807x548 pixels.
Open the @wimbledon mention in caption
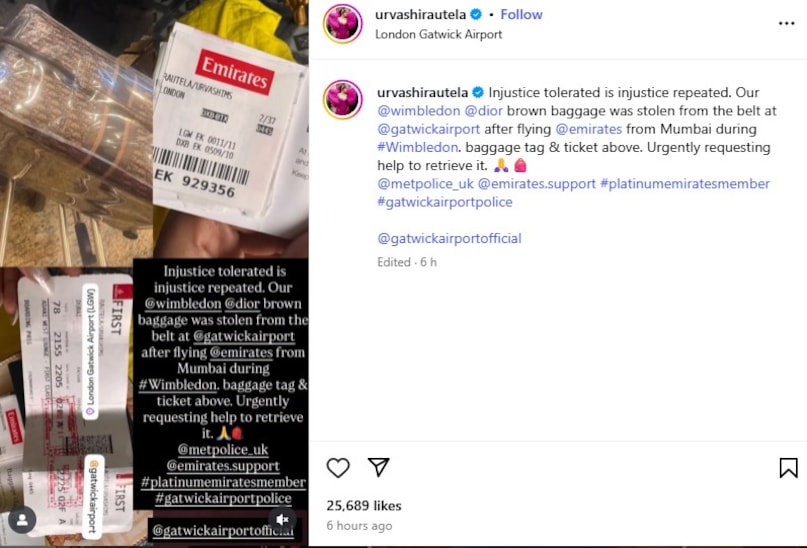pos(418,111)
